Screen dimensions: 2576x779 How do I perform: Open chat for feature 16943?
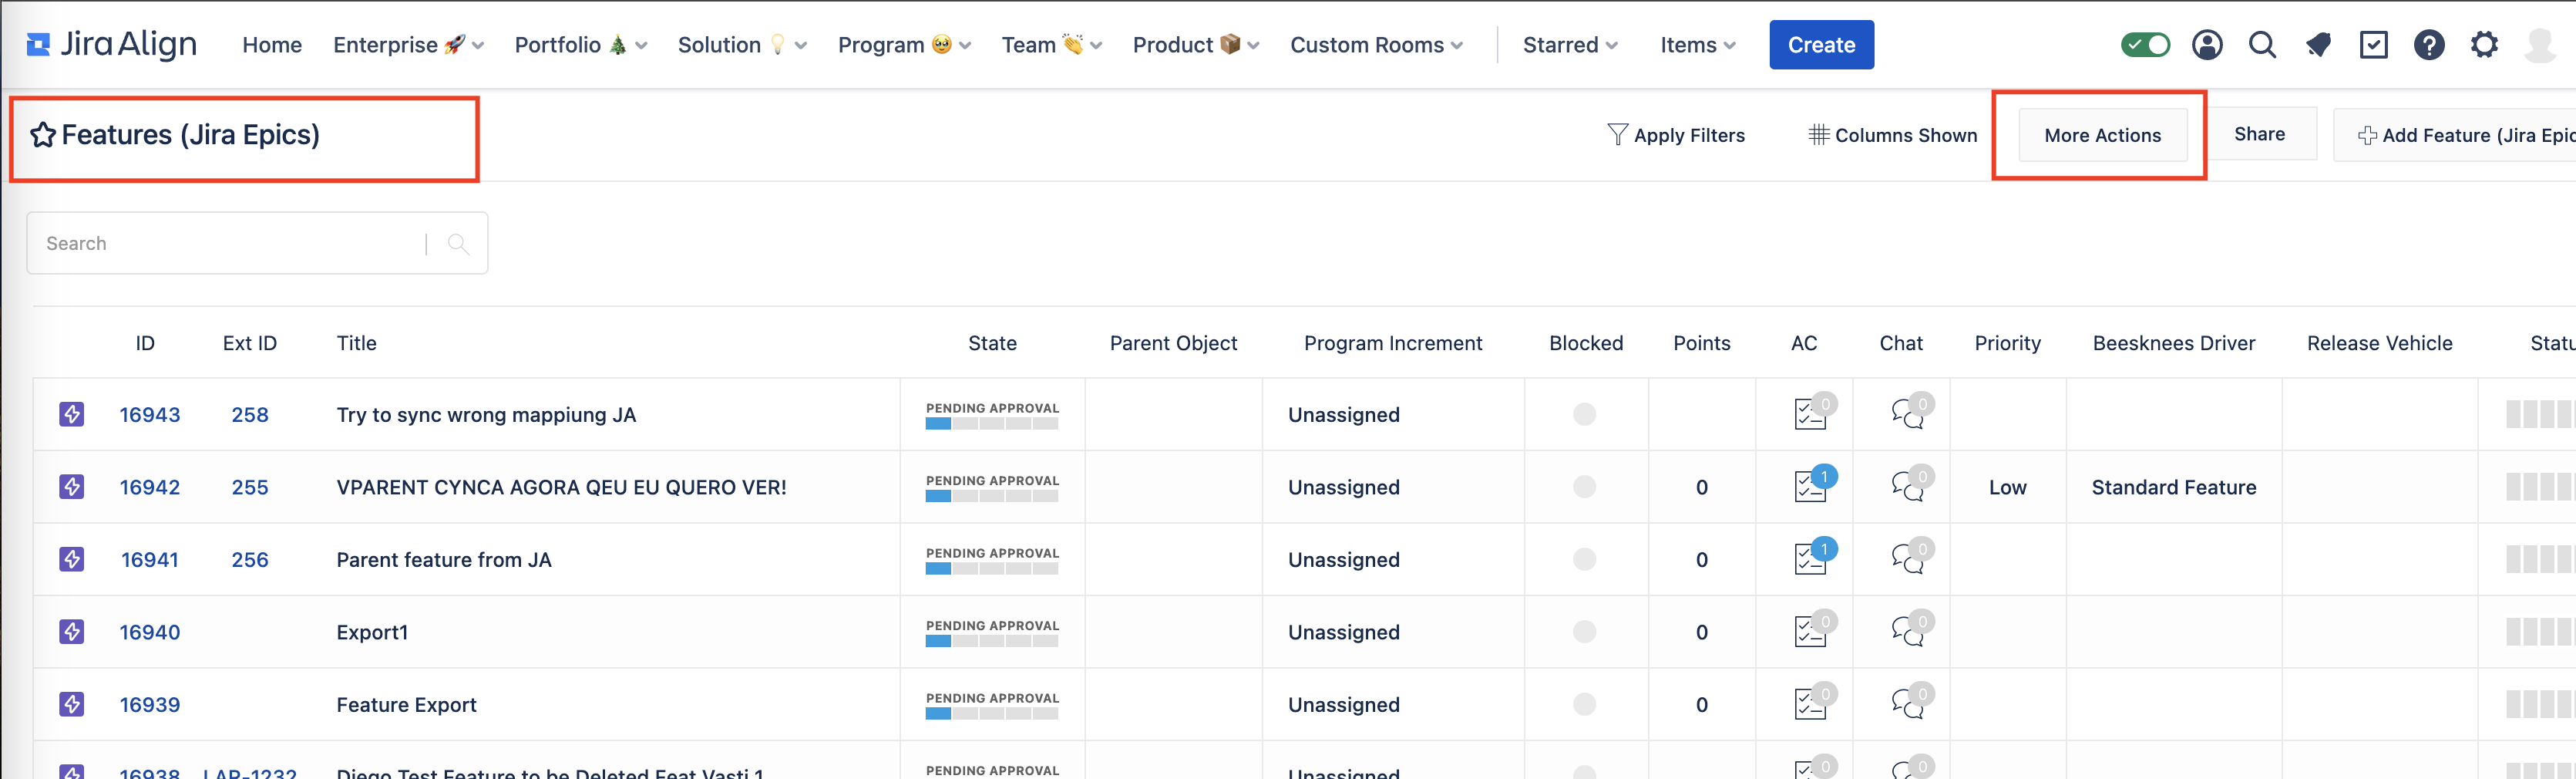pyautogui.click(x=1909, y=413)
